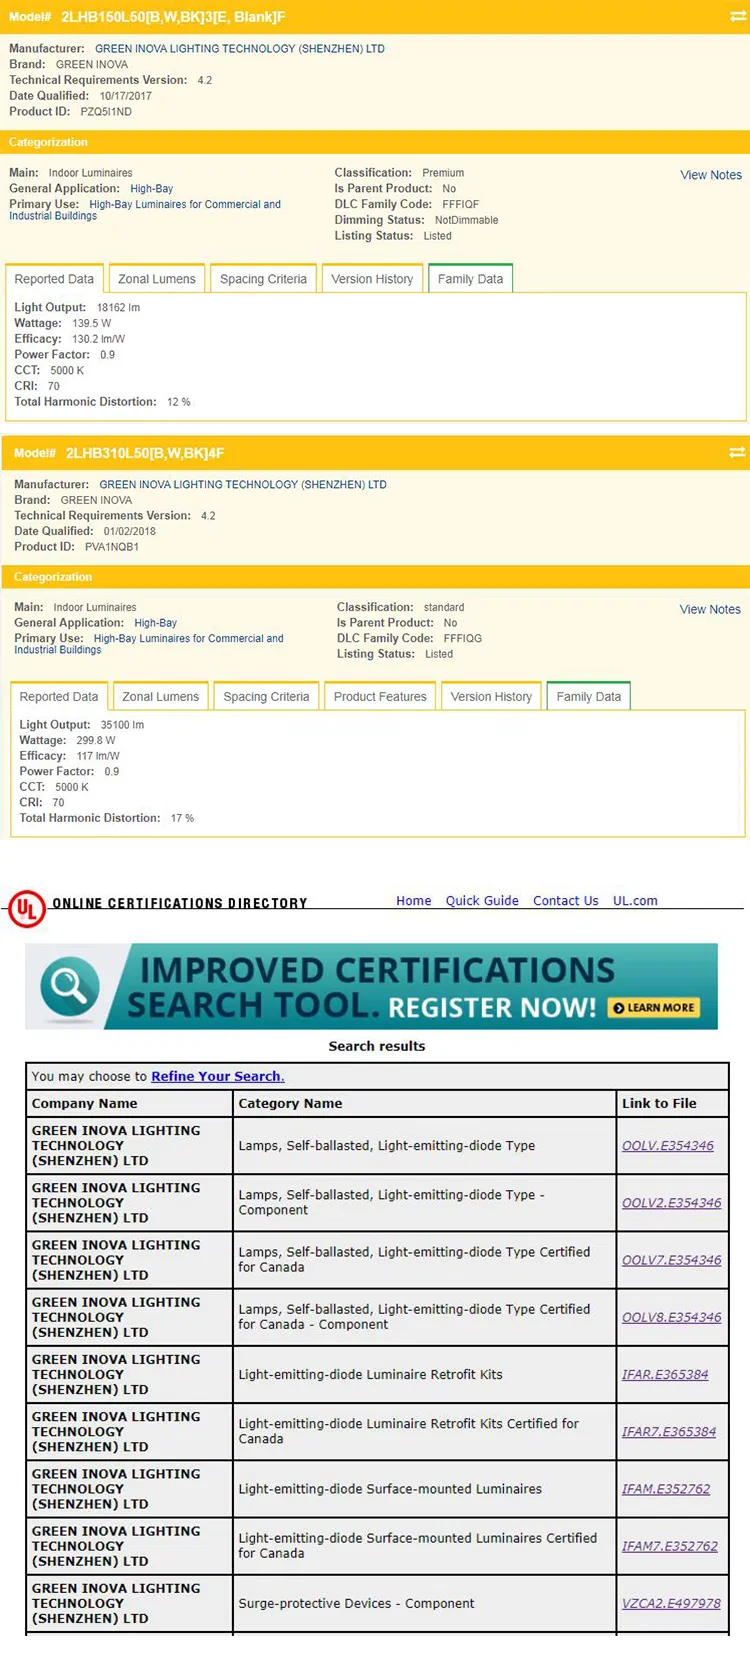
Task: Click the magnifier icon in certifications banner
Action: point(69,985)
